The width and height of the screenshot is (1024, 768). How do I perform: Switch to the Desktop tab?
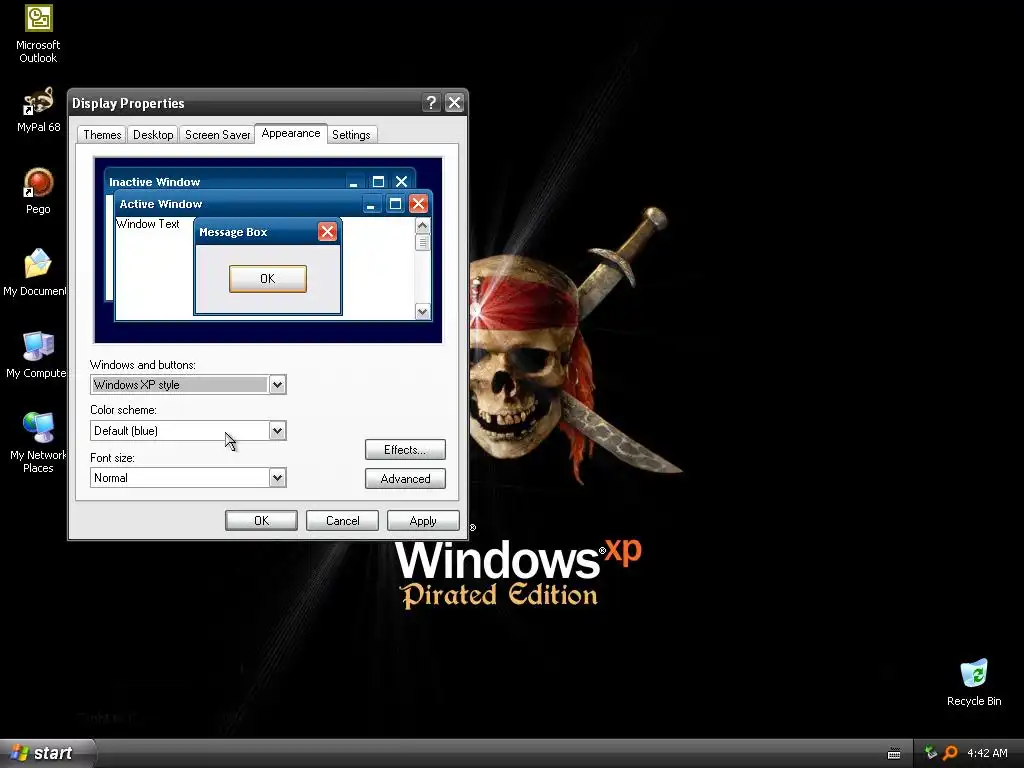point(153,135)
